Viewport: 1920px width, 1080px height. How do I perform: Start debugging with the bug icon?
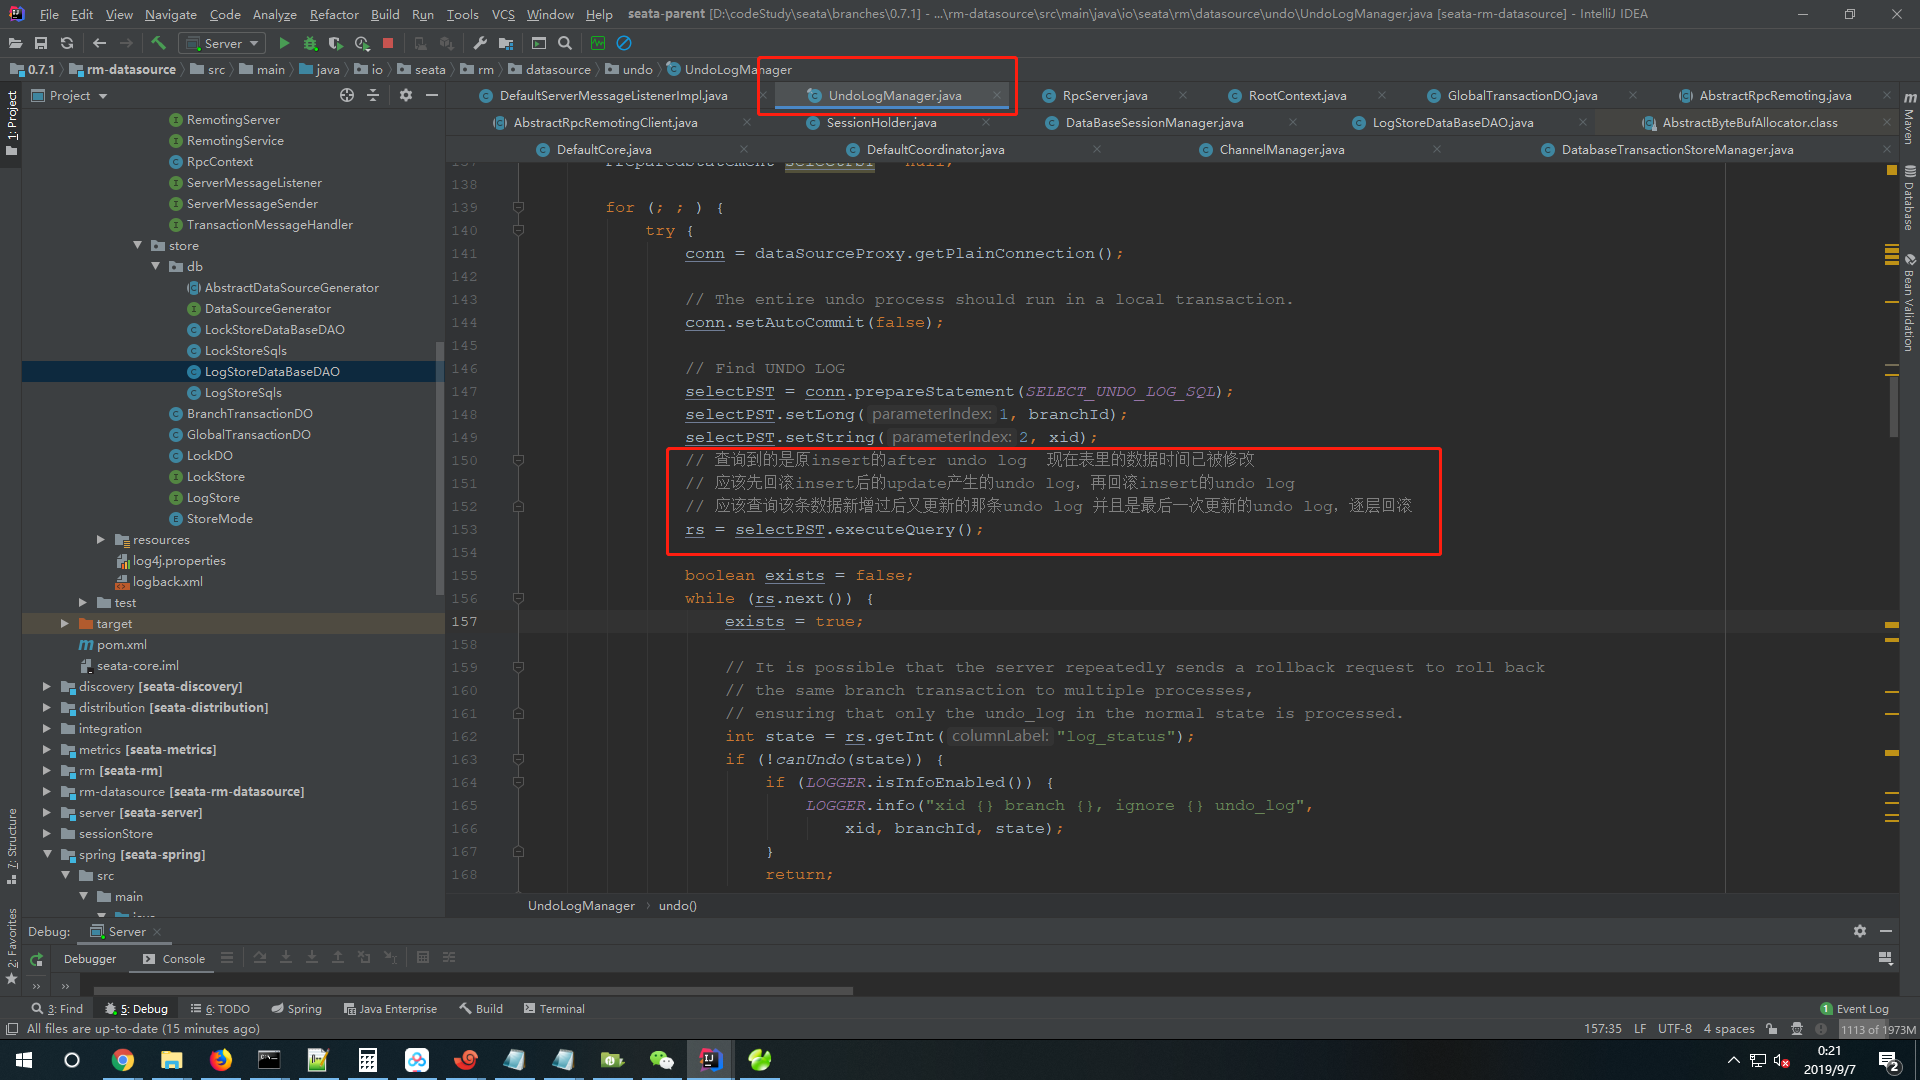pyautogui.click(x=310, y=43)
